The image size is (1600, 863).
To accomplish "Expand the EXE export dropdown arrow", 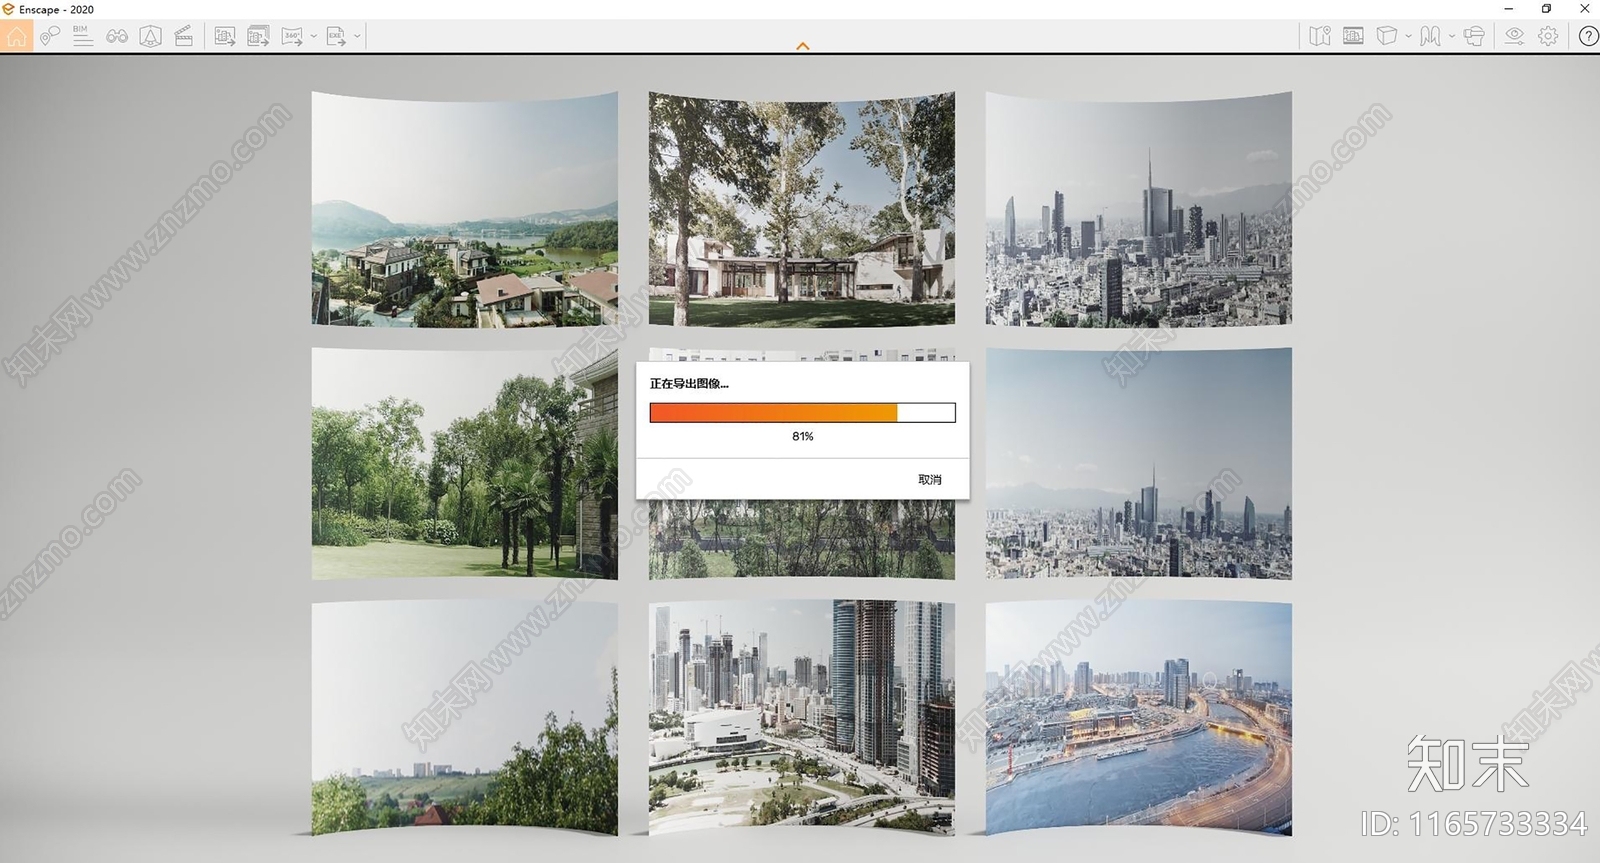I will 357,36.
